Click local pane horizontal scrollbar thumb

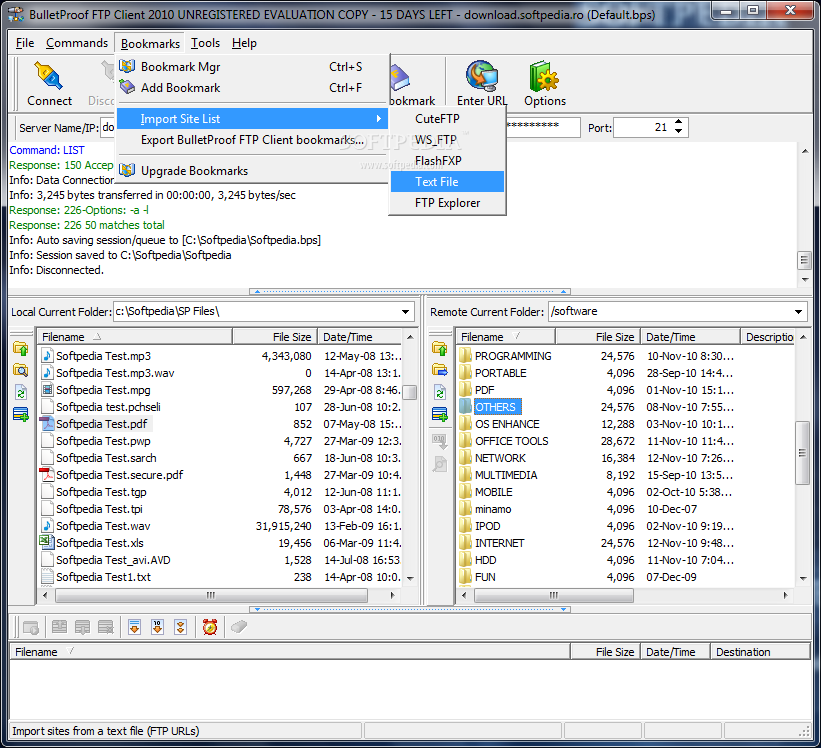click(211, 595)
